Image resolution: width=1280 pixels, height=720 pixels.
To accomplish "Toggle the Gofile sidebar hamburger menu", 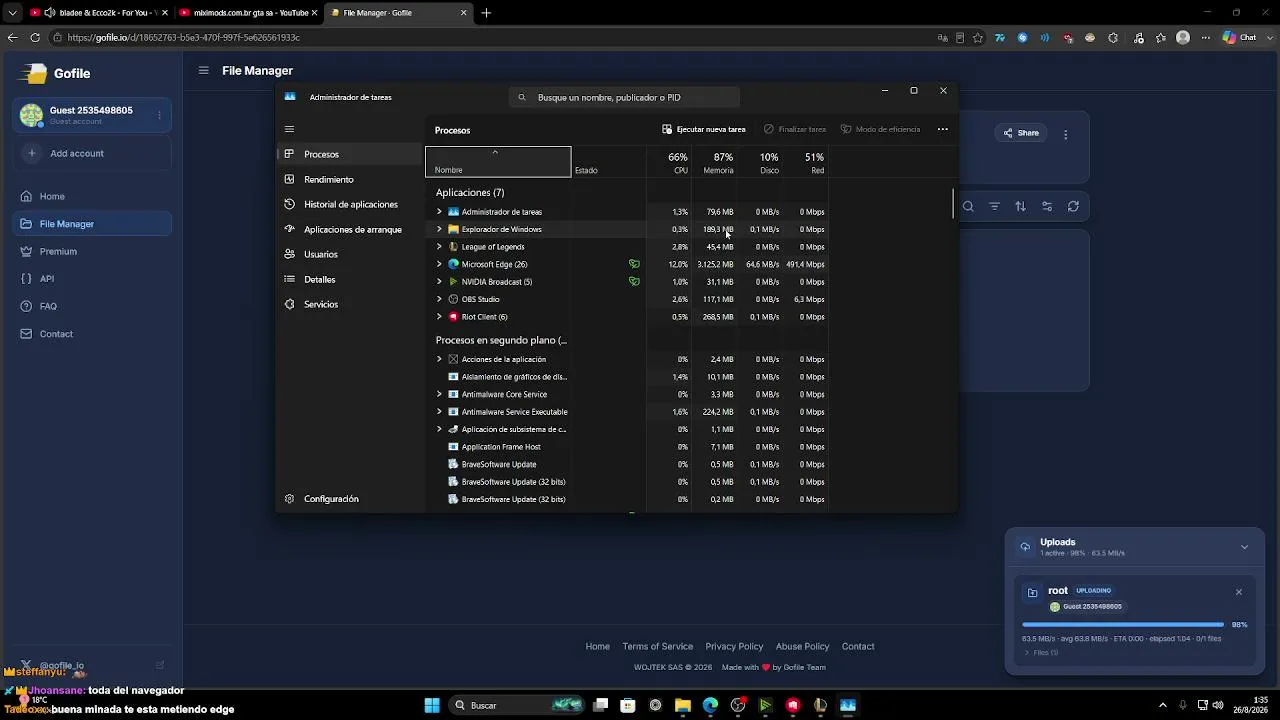I will 203,71.
